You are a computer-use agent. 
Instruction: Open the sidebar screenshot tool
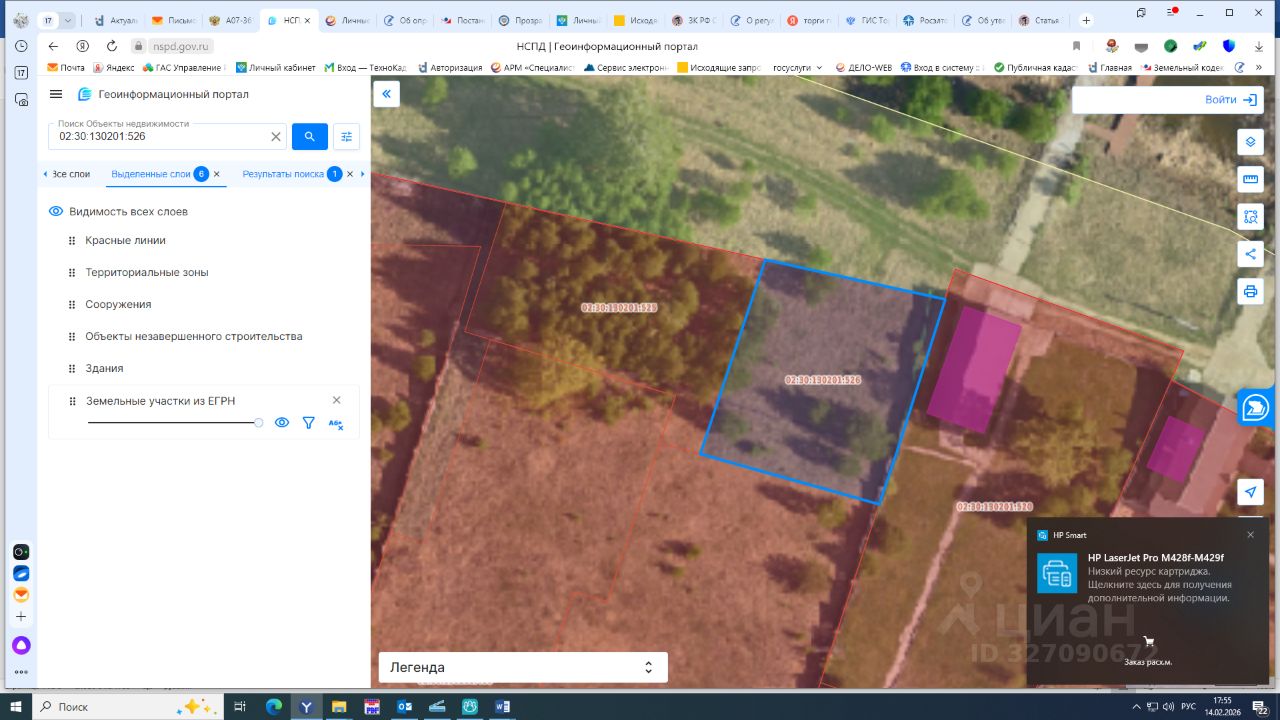pyautogui.click(x=21, y=99)
